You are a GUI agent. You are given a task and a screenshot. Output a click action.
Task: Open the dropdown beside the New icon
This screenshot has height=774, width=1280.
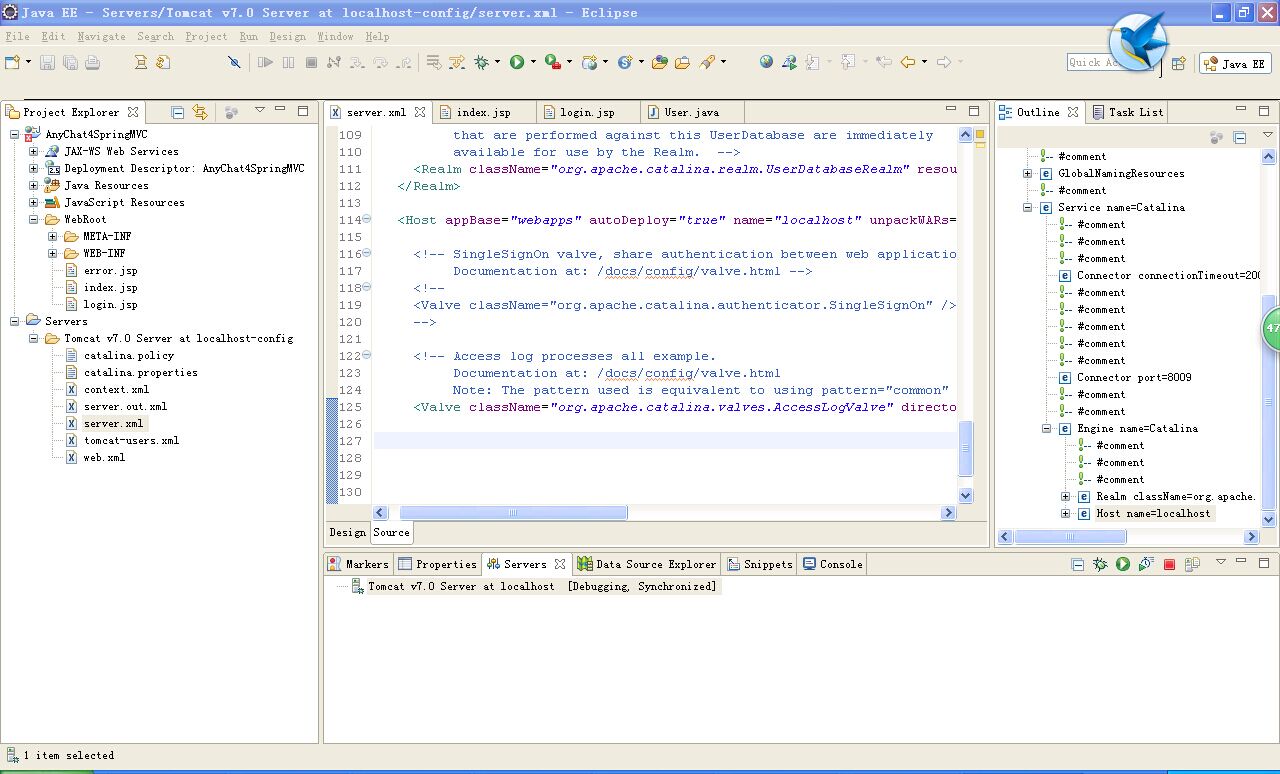28,62
